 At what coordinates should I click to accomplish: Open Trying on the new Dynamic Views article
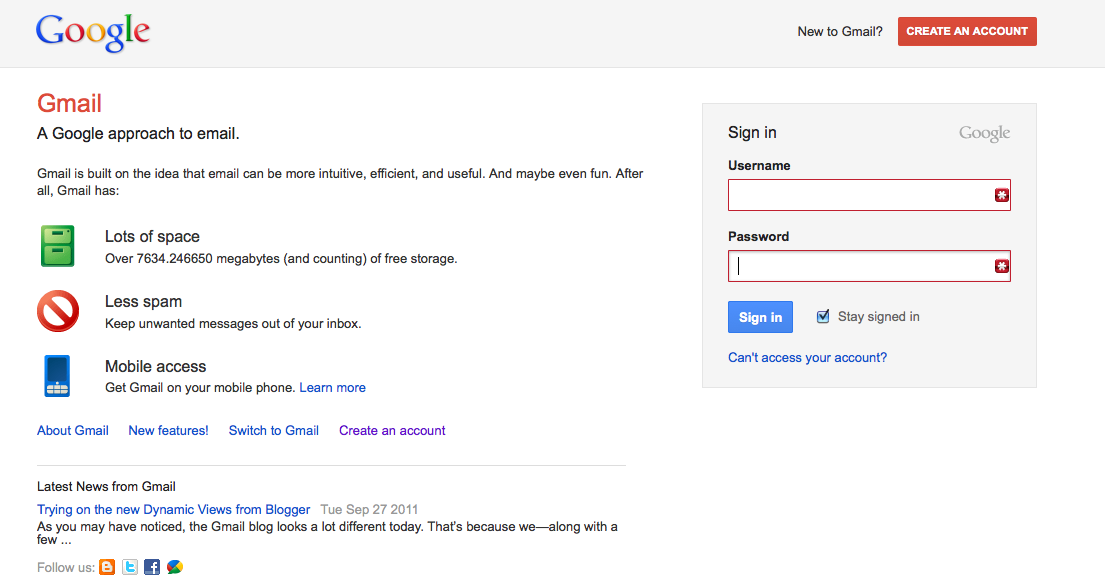click(x=173, y=510)
